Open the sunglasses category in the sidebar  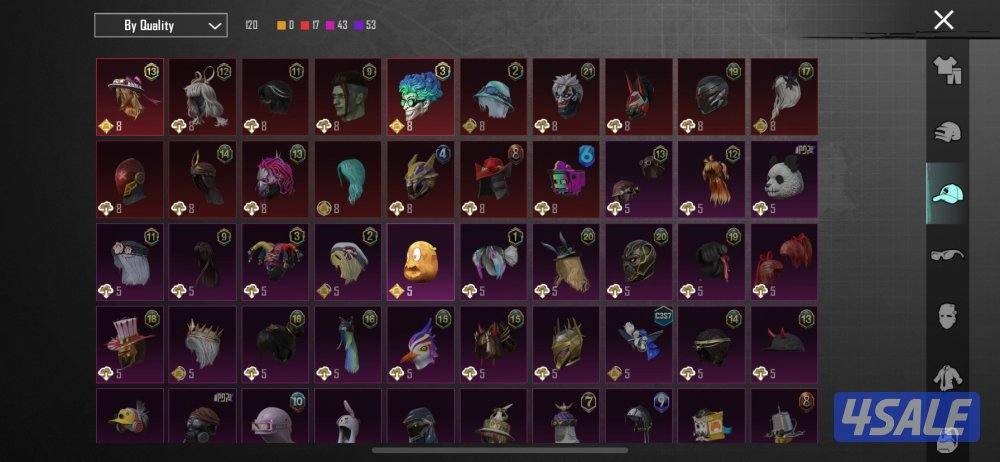[x=947, y=255]
